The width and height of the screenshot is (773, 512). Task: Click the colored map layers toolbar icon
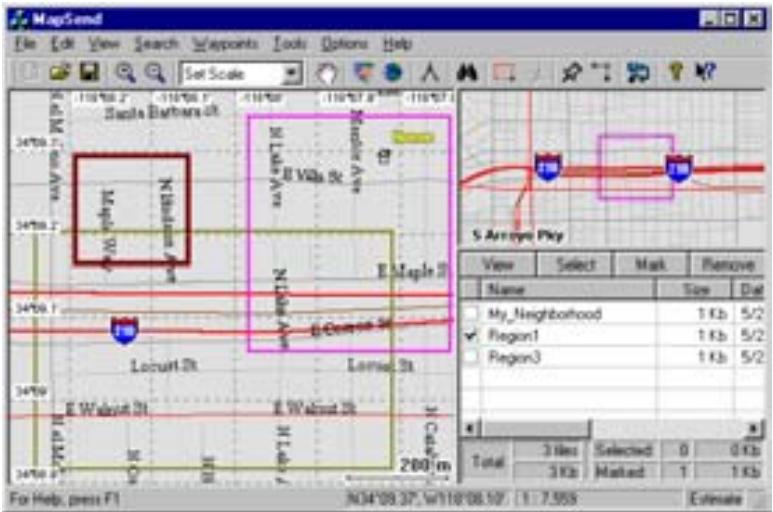[x=364, y=73]
